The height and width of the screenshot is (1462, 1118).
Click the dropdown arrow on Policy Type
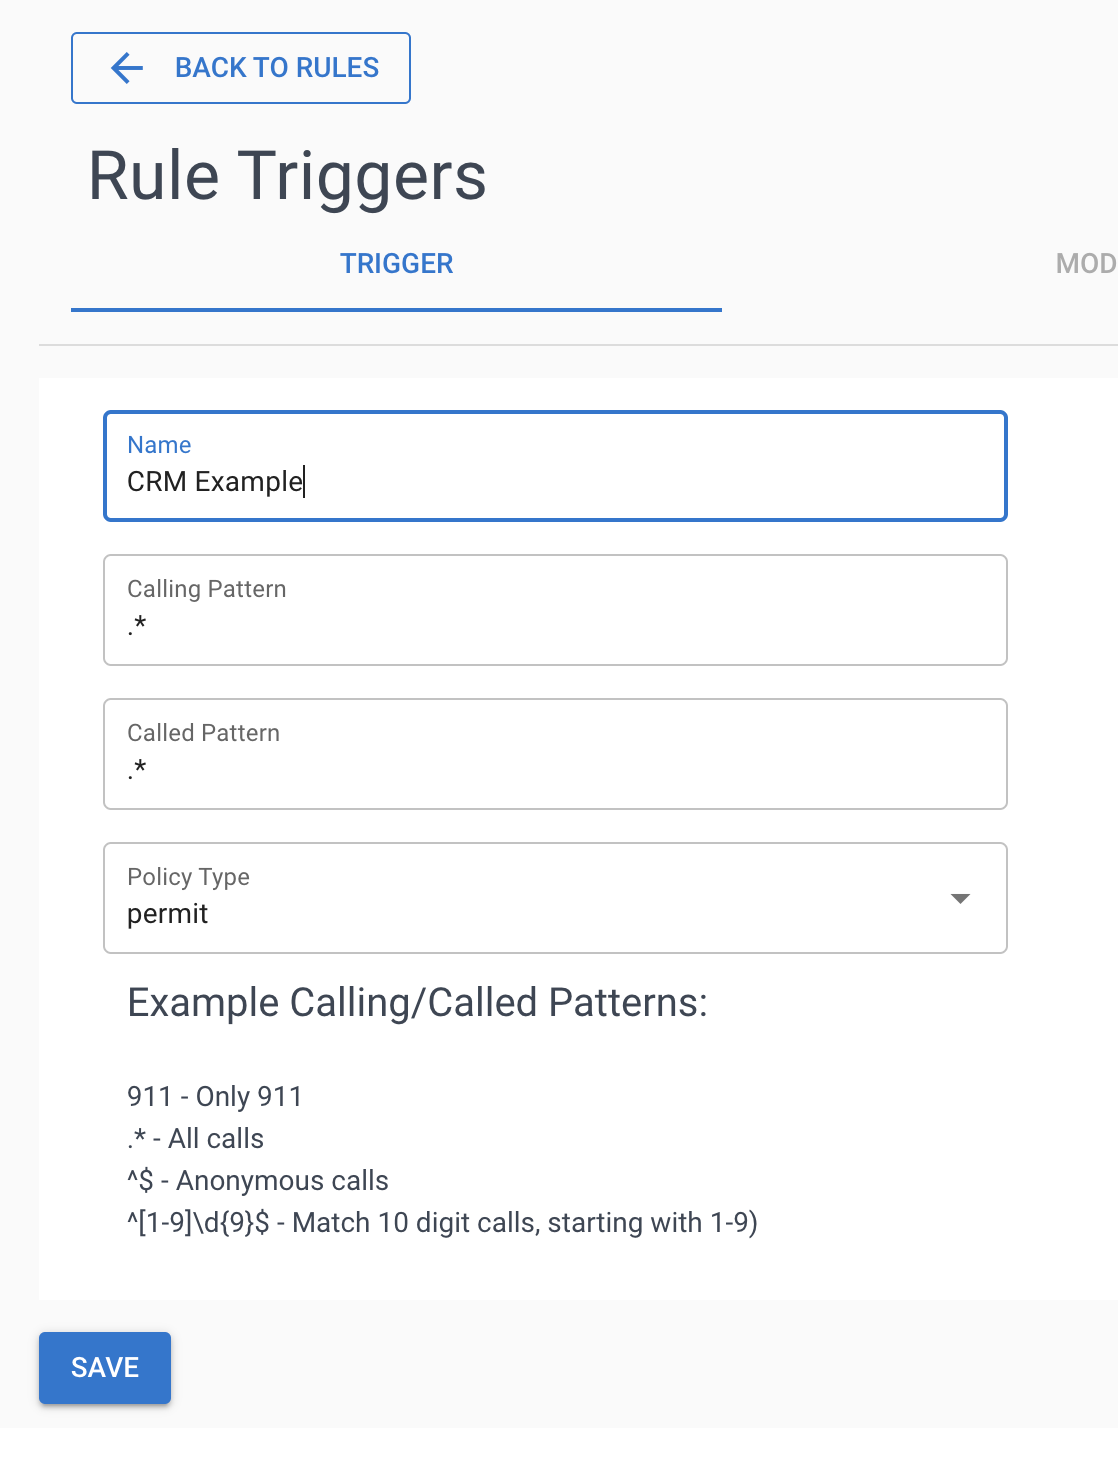tap(960, 898)
